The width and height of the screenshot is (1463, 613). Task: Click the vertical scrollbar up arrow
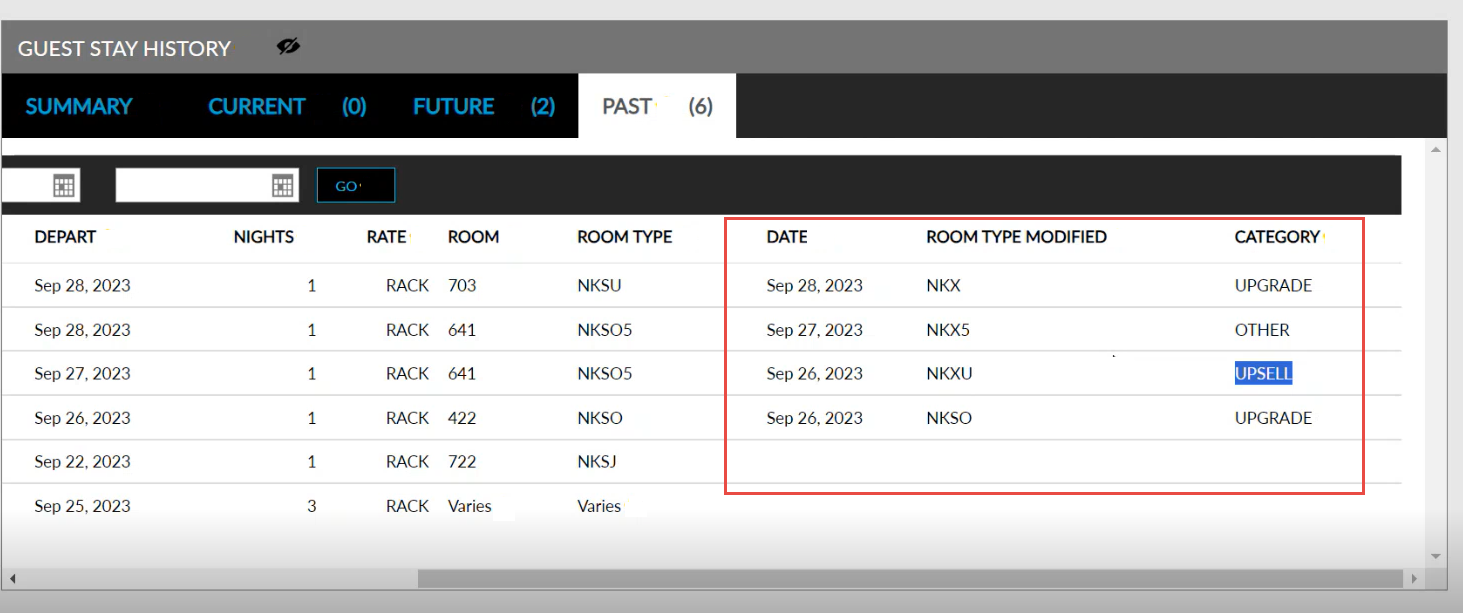click(1436, 149)
